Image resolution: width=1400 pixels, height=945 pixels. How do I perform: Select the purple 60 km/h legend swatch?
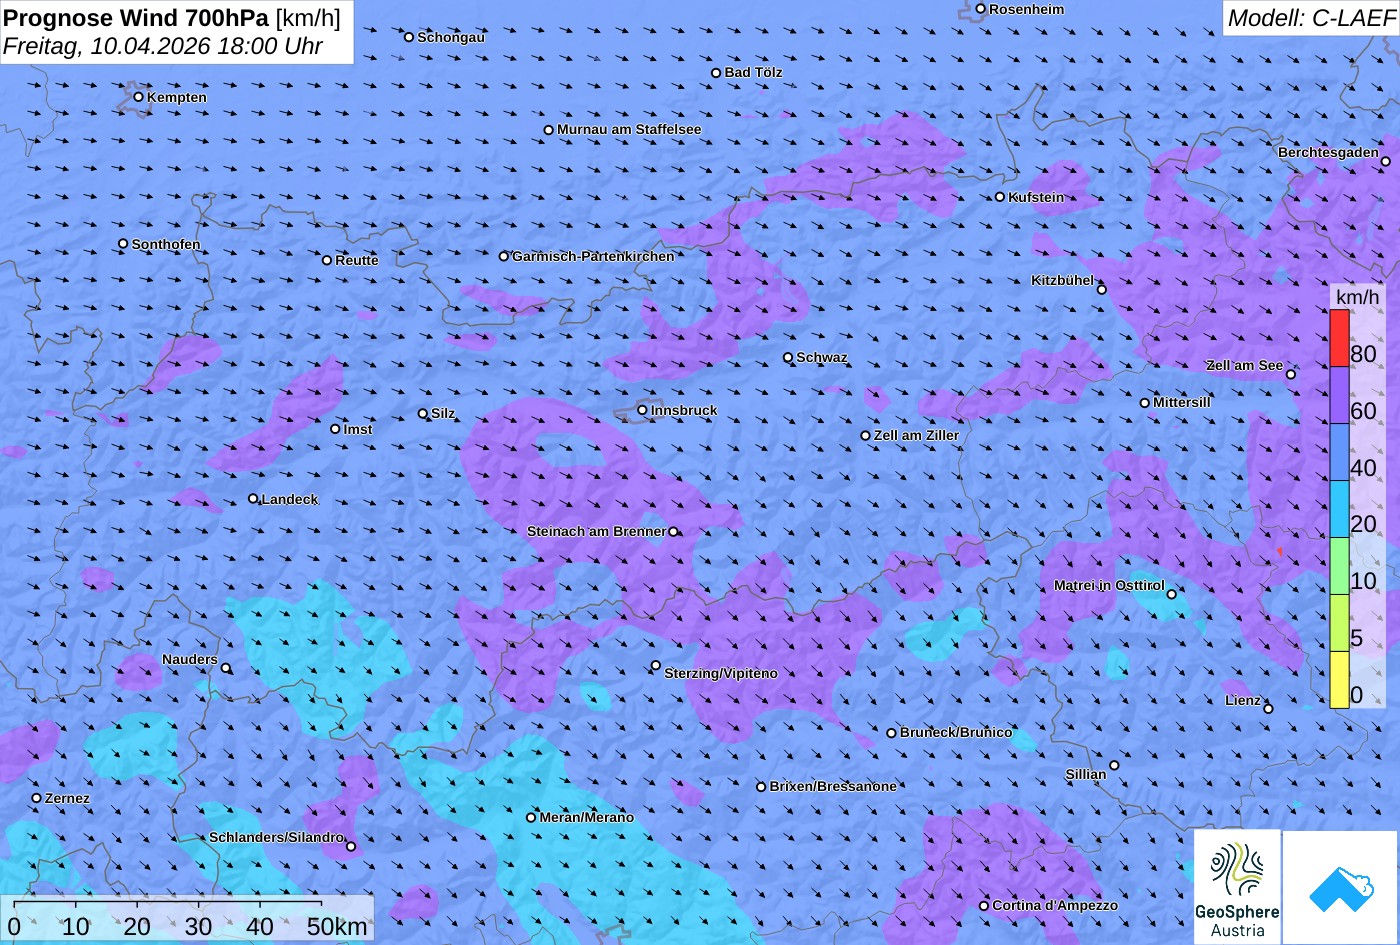1339,396
